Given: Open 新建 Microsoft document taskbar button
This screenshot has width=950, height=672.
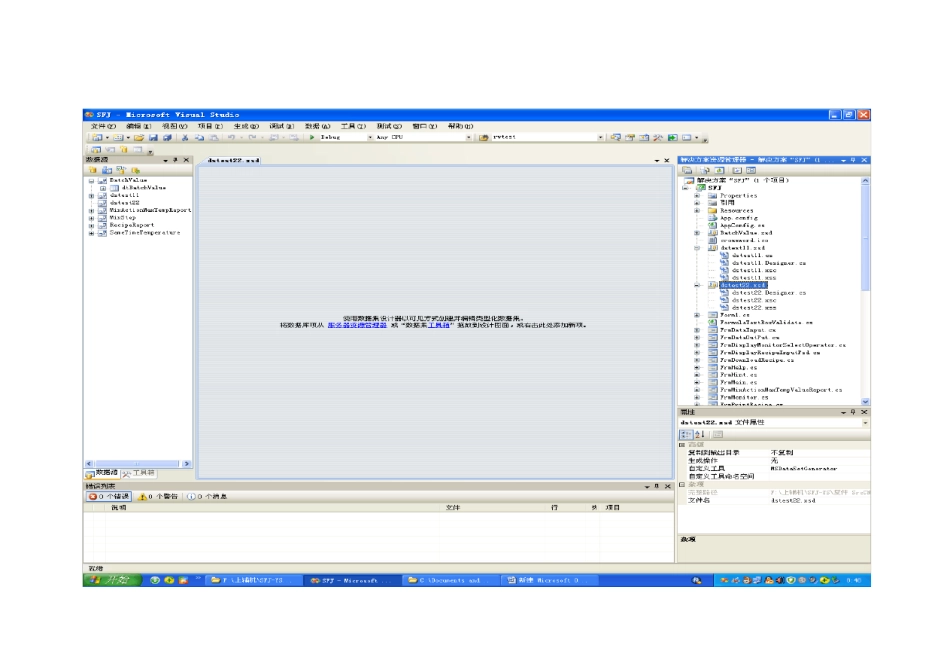Looking at the screenshot, I should click(x=550, y=581).
